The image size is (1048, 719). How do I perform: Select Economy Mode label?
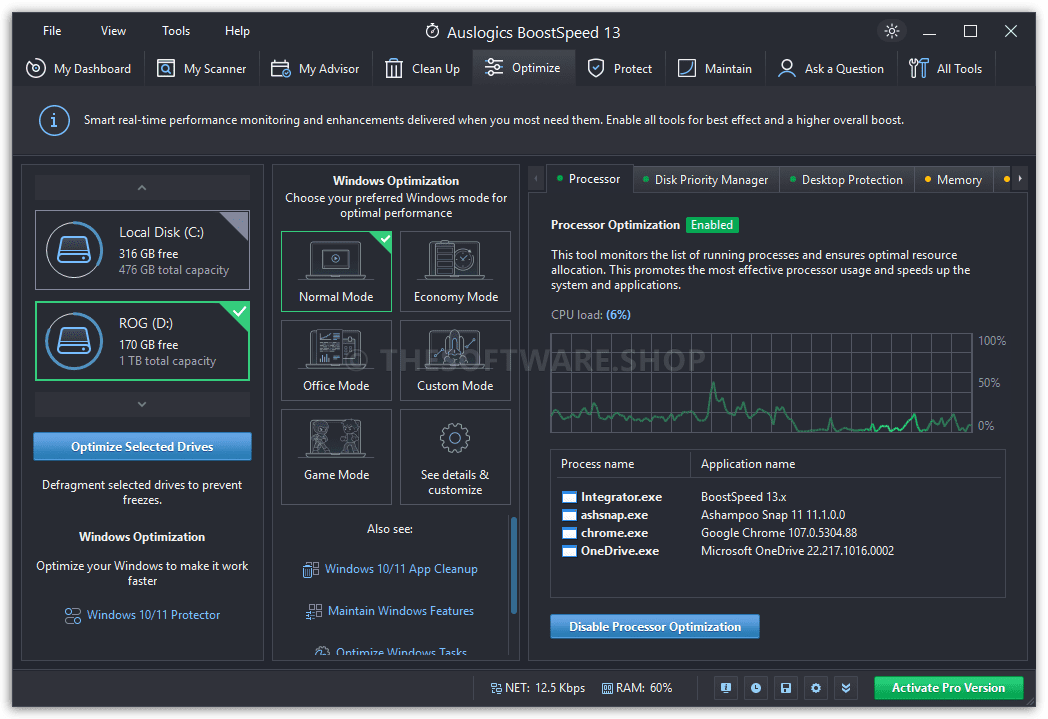point(456,297)
